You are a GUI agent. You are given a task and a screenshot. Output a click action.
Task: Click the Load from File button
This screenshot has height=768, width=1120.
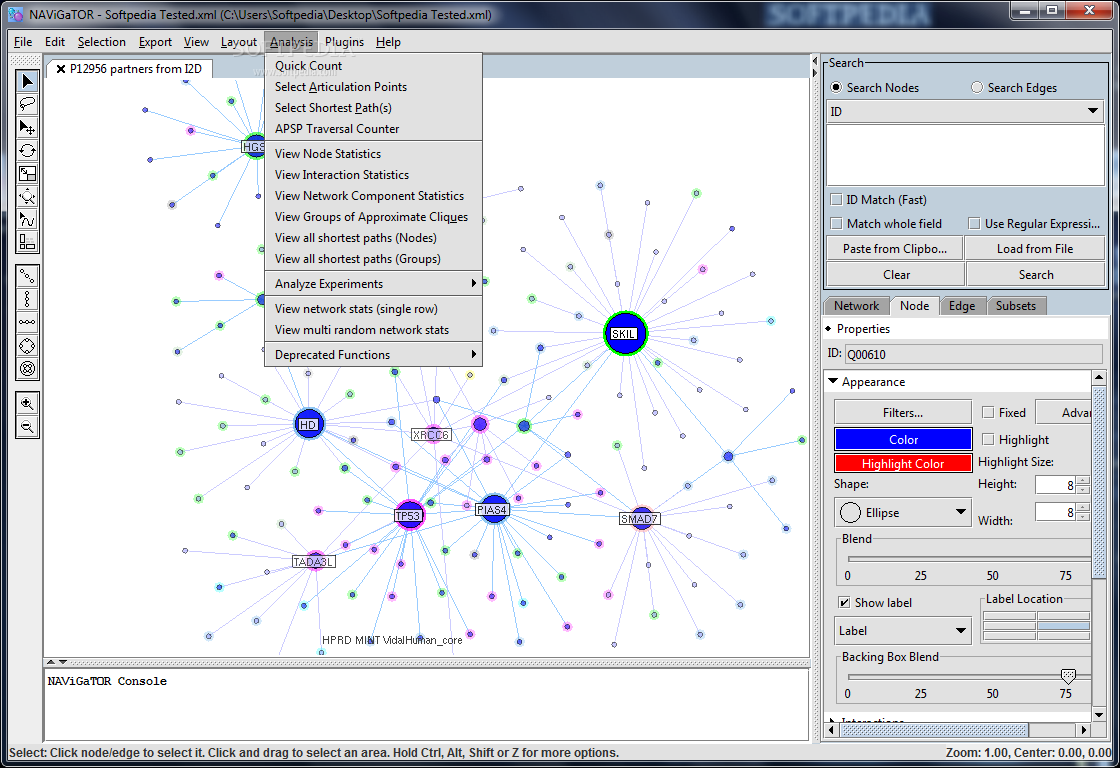point(1035,249)
